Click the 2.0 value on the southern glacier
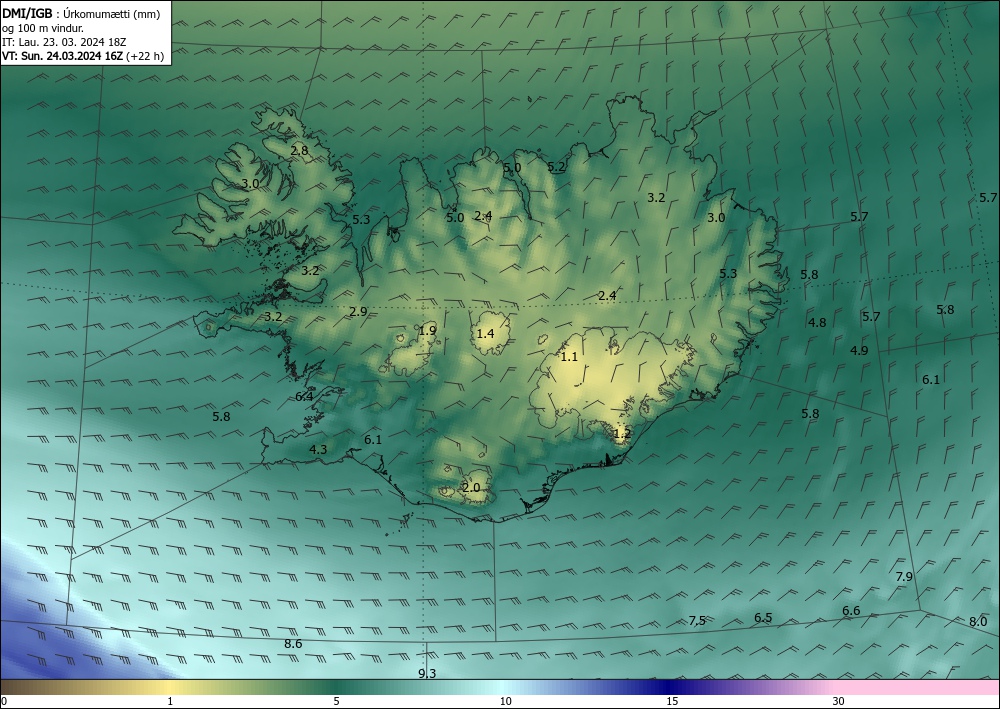The image size is (1000, 709). pos(471,488)
